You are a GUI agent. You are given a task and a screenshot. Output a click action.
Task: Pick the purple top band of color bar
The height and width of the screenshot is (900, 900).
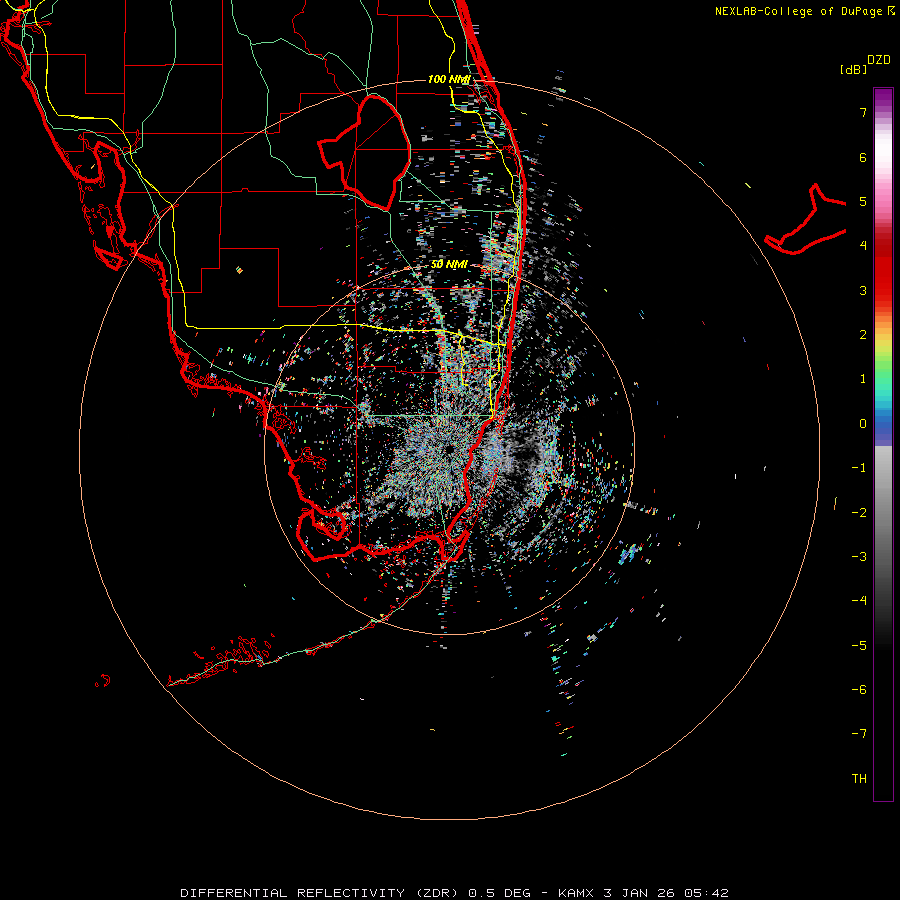[x=883, y=99]
